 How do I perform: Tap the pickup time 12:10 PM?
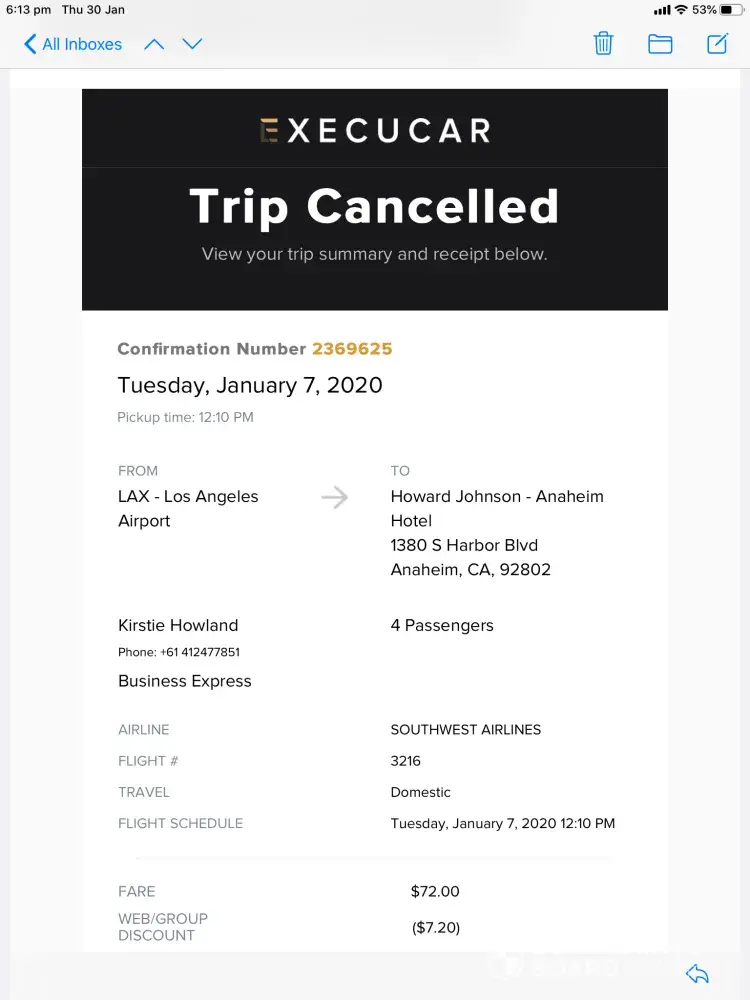coord(186,417)
